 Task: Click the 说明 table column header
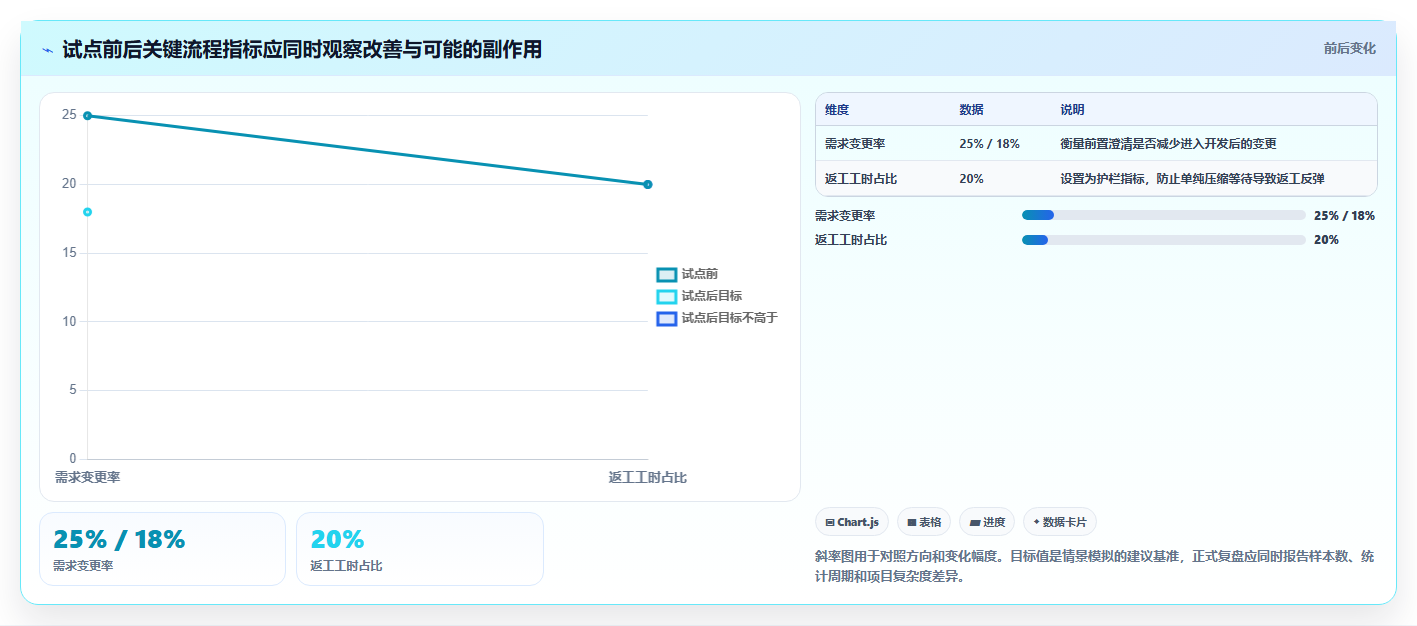pyautogui.click(x=1072, y=110)
